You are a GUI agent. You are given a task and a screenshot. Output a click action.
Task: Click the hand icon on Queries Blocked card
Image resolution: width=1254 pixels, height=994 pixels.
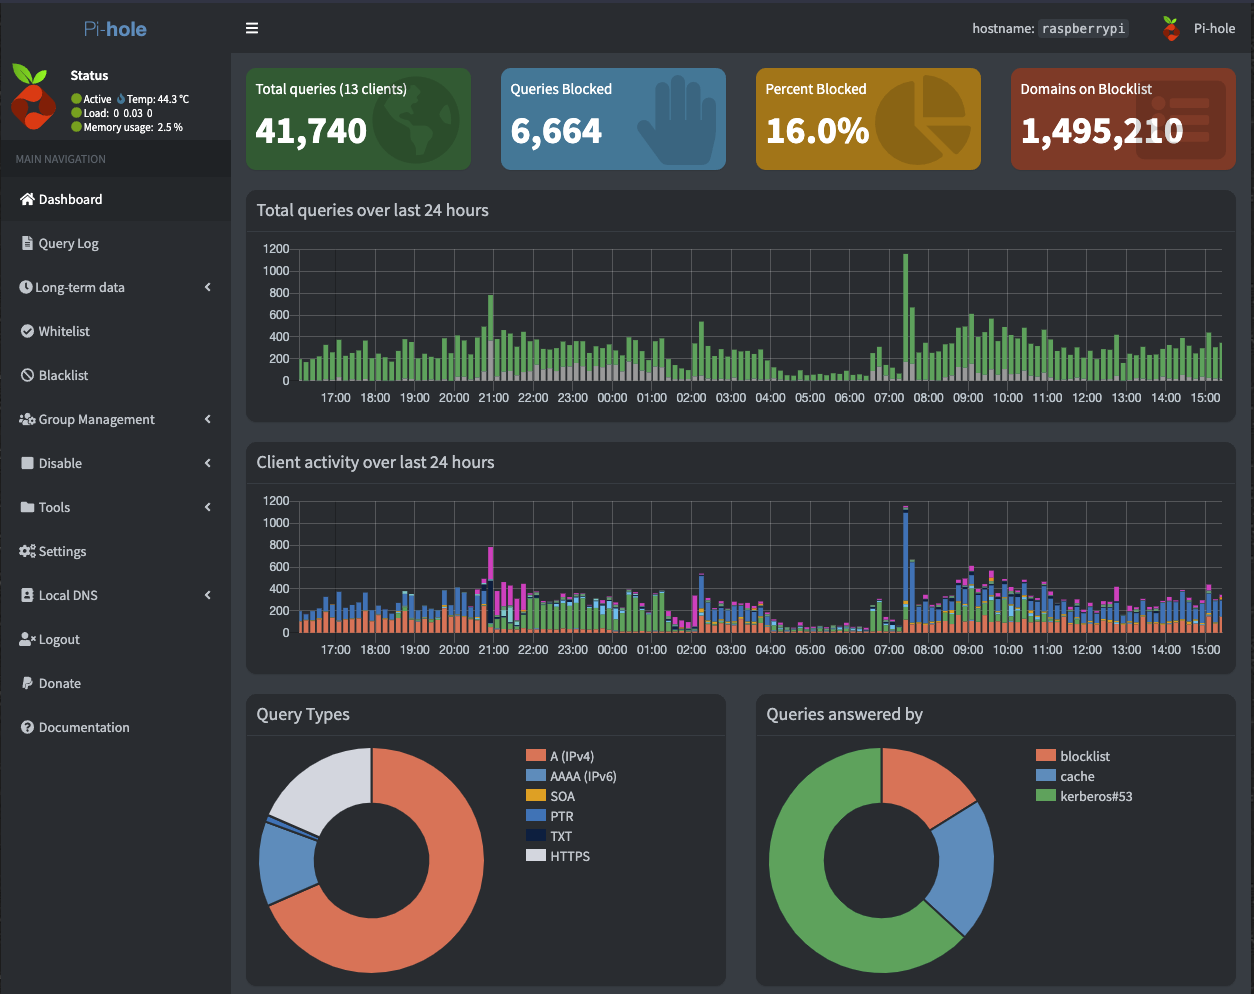click(679, 120)
